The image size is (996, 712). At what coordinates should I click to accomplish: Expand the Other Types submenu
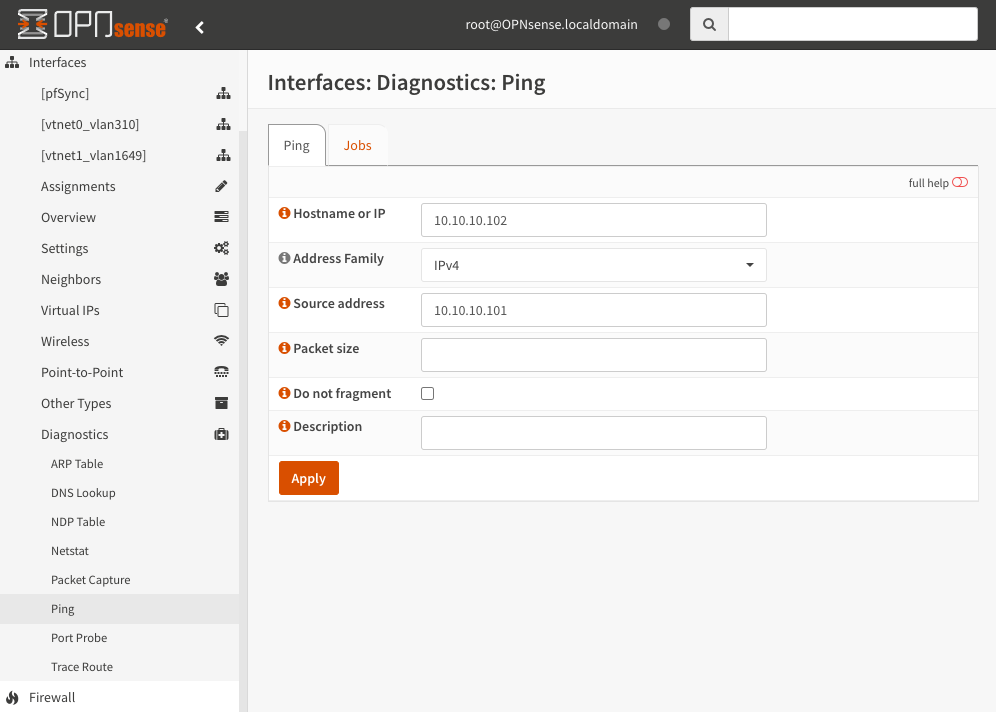pos(76,403)
